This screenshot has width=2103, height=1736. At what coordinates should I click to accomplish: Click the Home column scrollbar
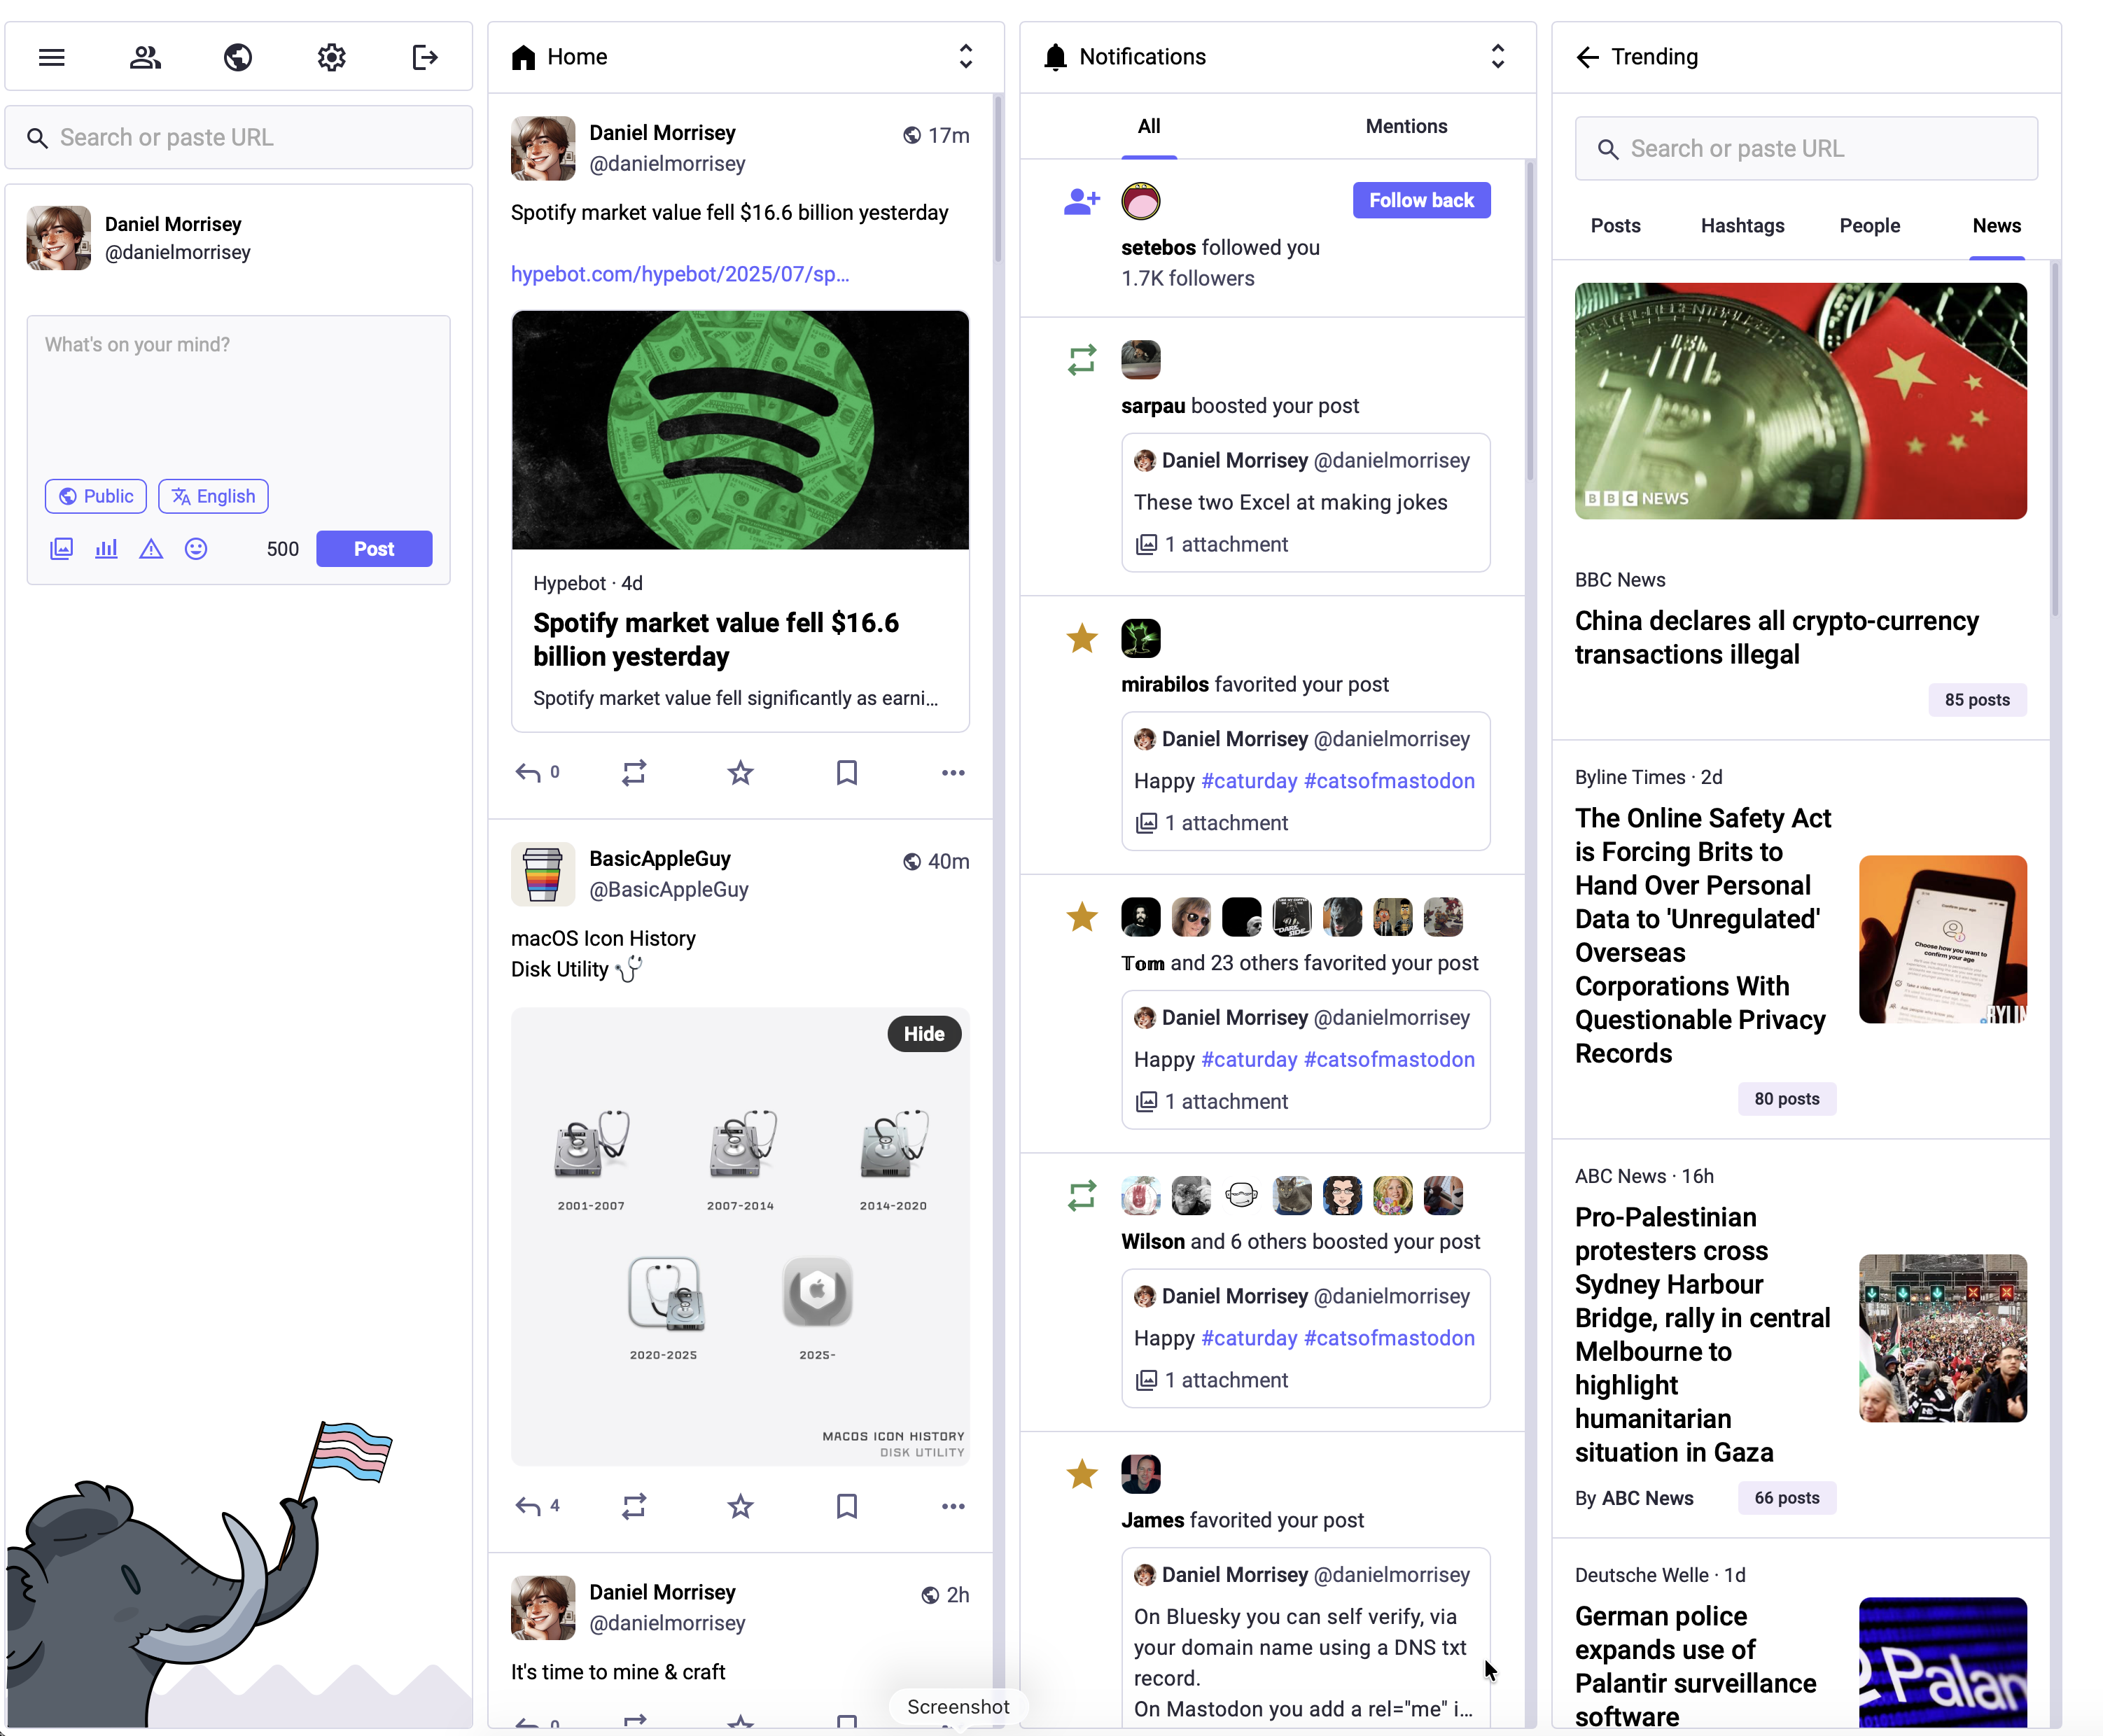998,180
